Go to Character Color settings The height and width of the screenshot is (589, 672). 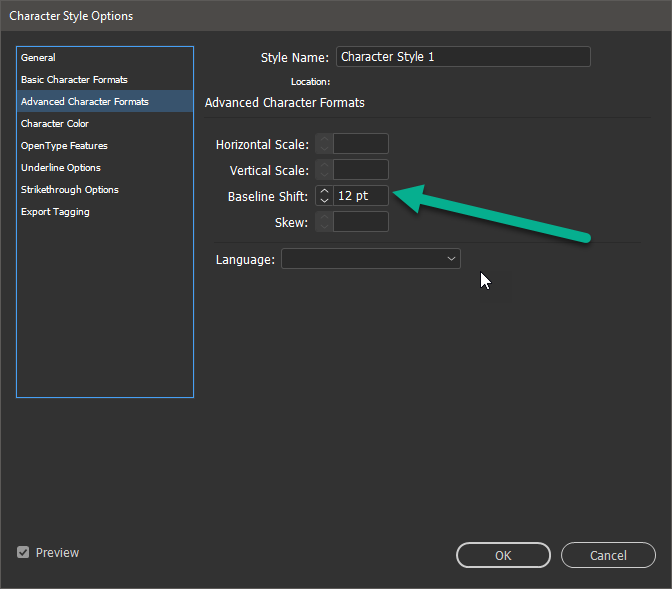[x=55, y=124]
